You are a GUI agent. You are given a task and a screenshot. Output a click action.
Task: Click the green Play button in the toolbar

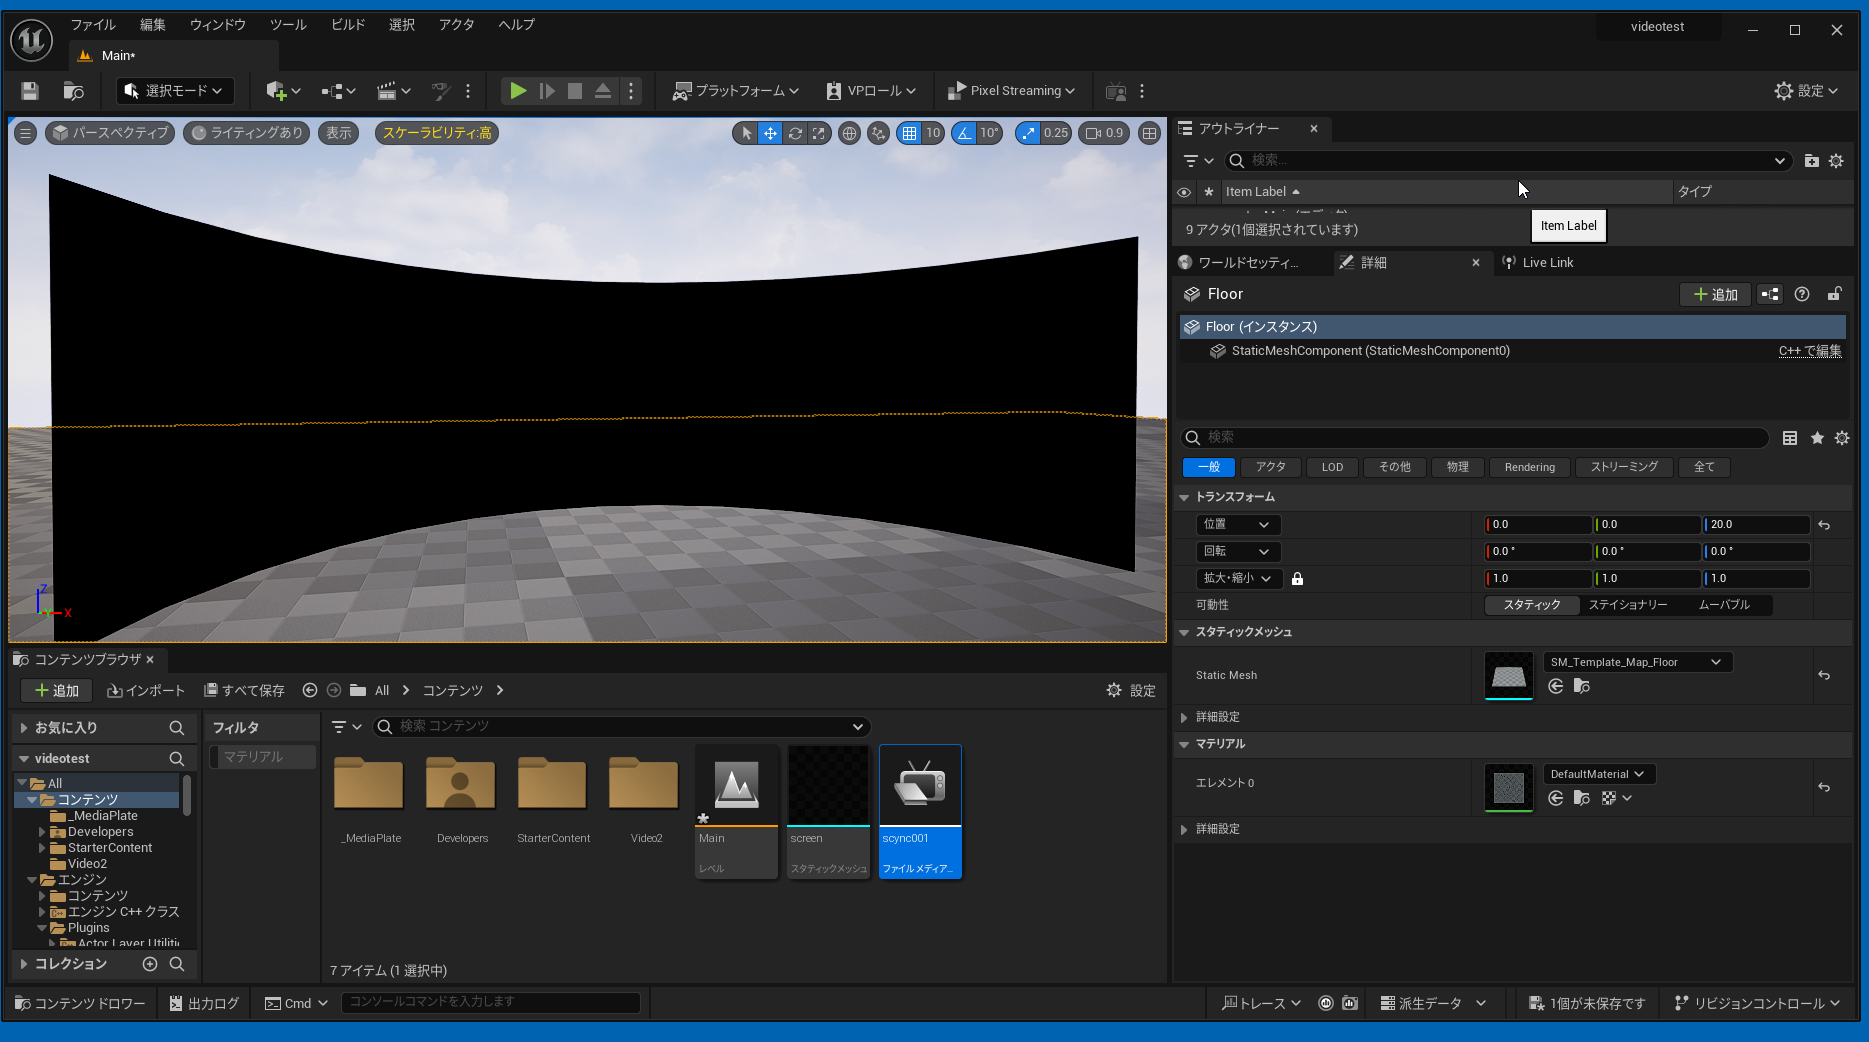pos(518,91)
